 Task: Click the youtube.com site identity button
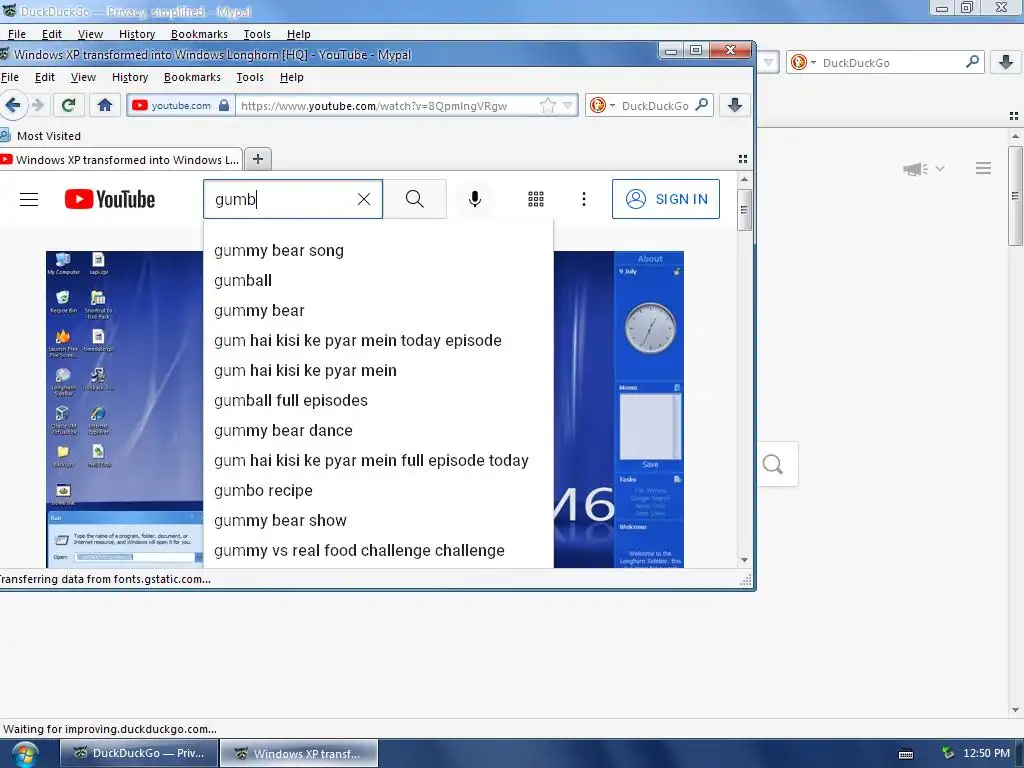coord(181,105)
